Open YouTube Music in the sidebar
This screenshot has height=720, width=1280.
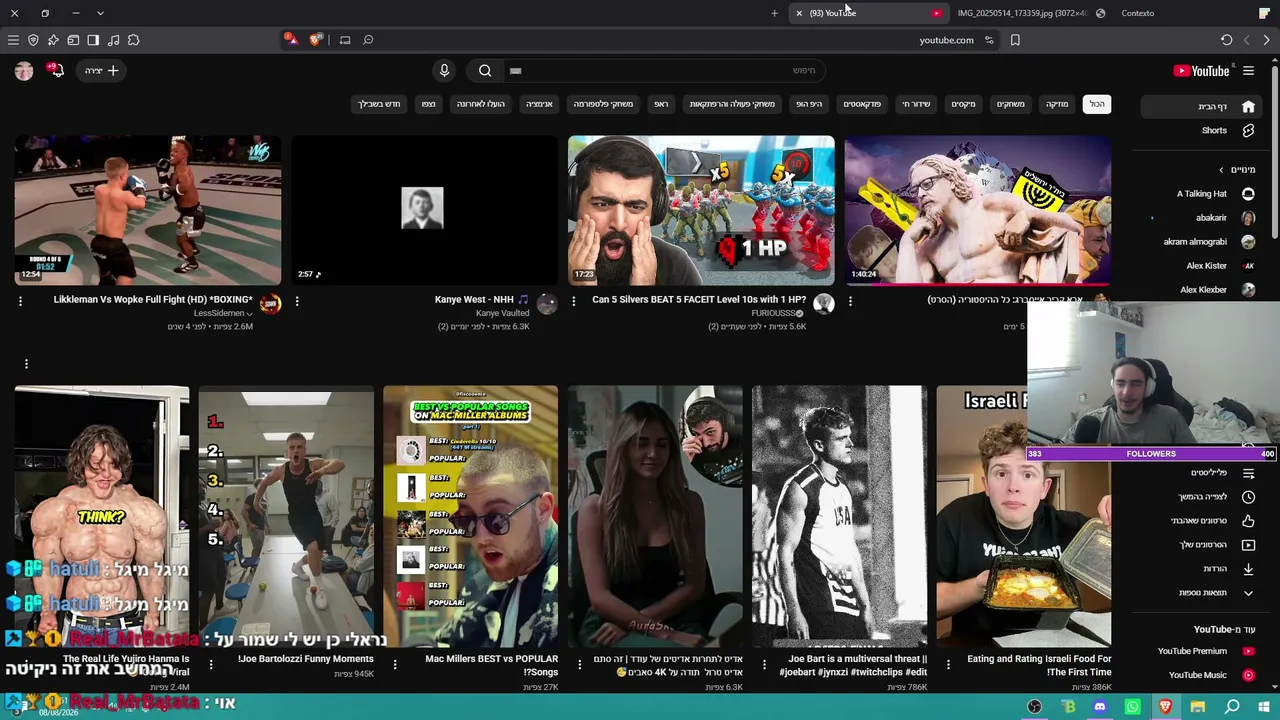pos(1203,675)
